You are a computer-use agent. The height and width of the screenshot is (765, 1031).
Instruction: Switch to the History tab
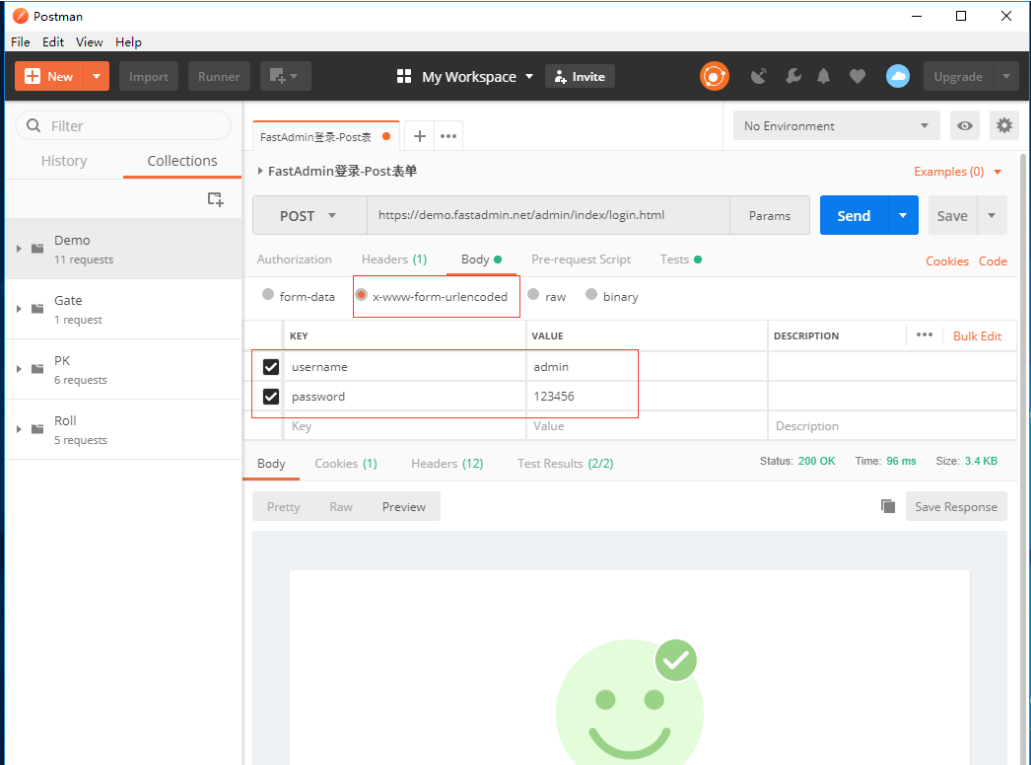point(64,160)
